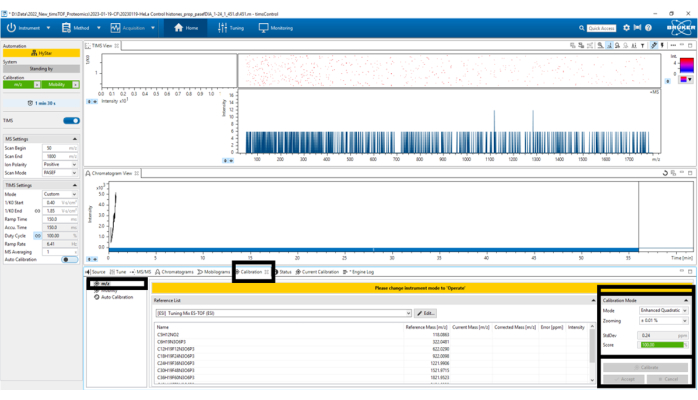Select the TIMS View tab
The width and height of the screenshot is (698, 400).
pyautogui.click(x=102, y=46)
